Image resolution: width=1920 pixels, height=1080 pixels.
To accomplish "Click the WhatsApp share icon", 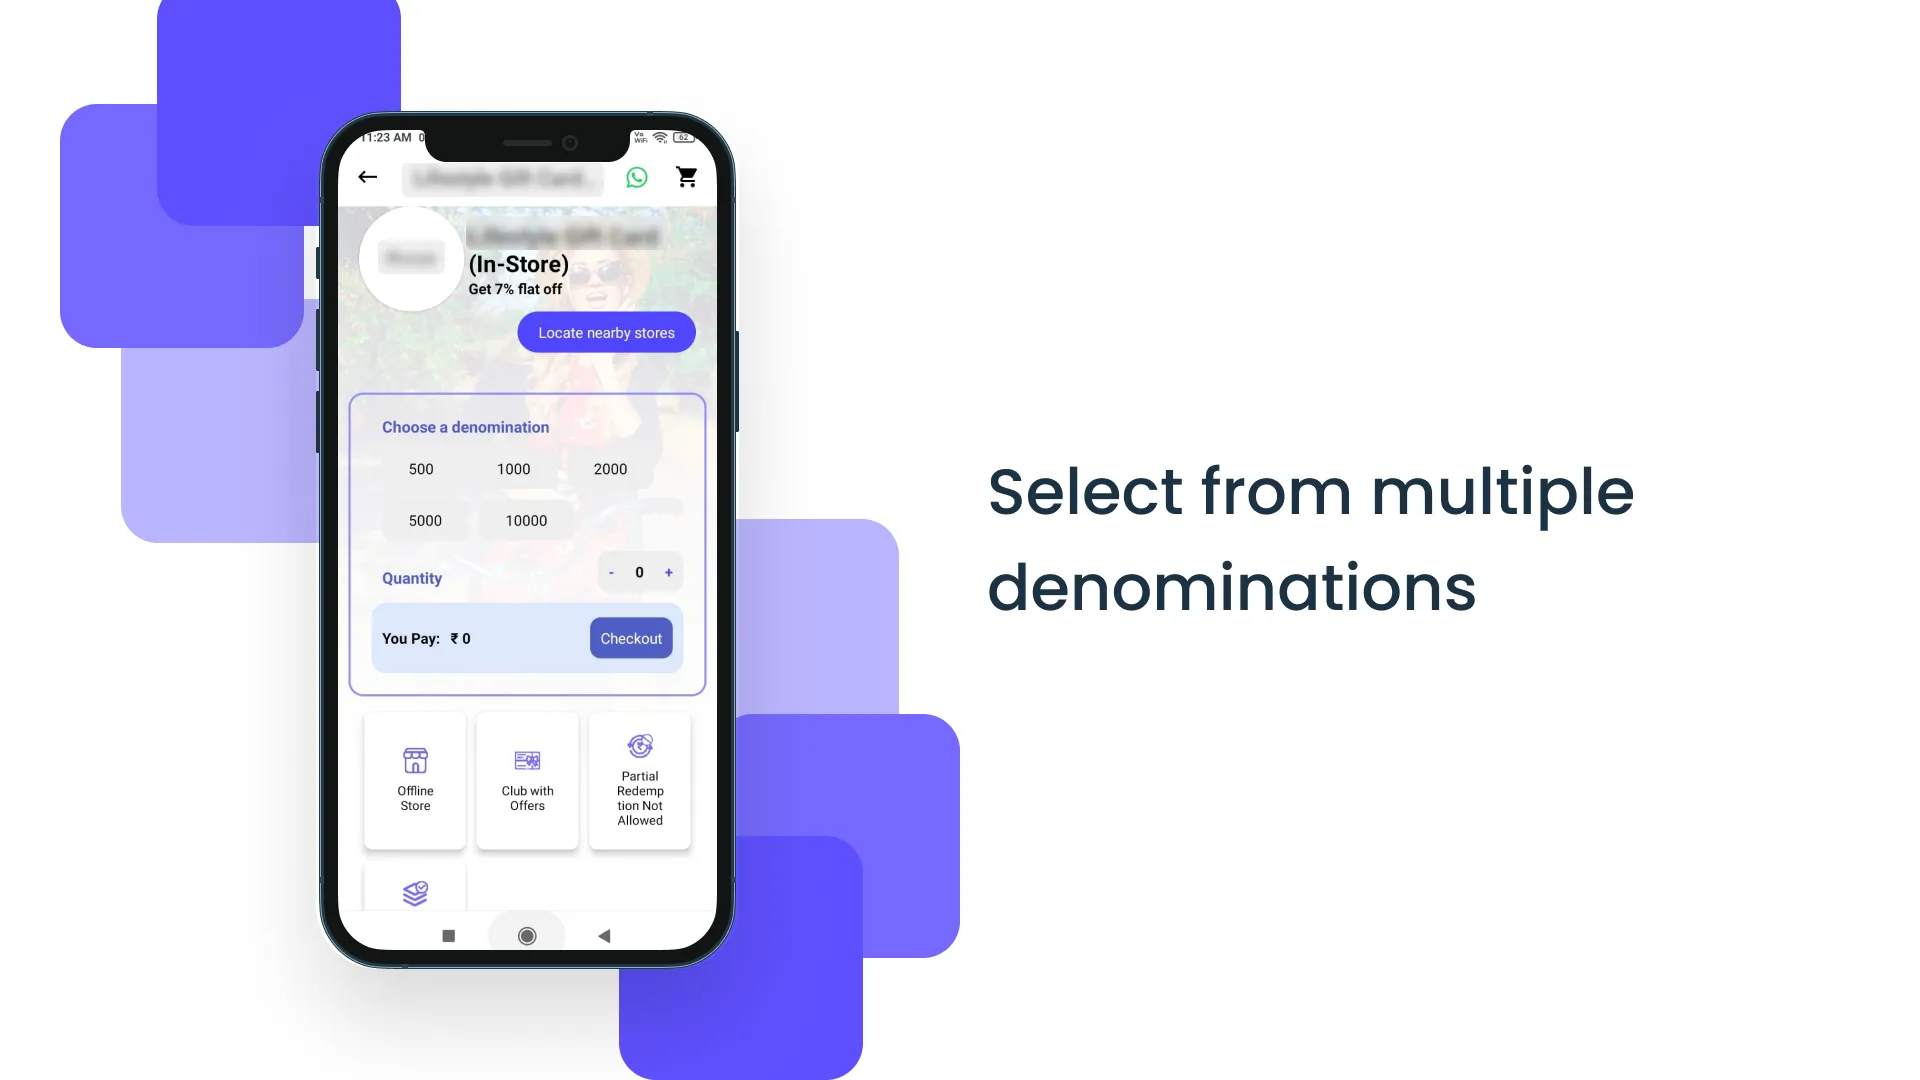I will [x=636, y=177].
